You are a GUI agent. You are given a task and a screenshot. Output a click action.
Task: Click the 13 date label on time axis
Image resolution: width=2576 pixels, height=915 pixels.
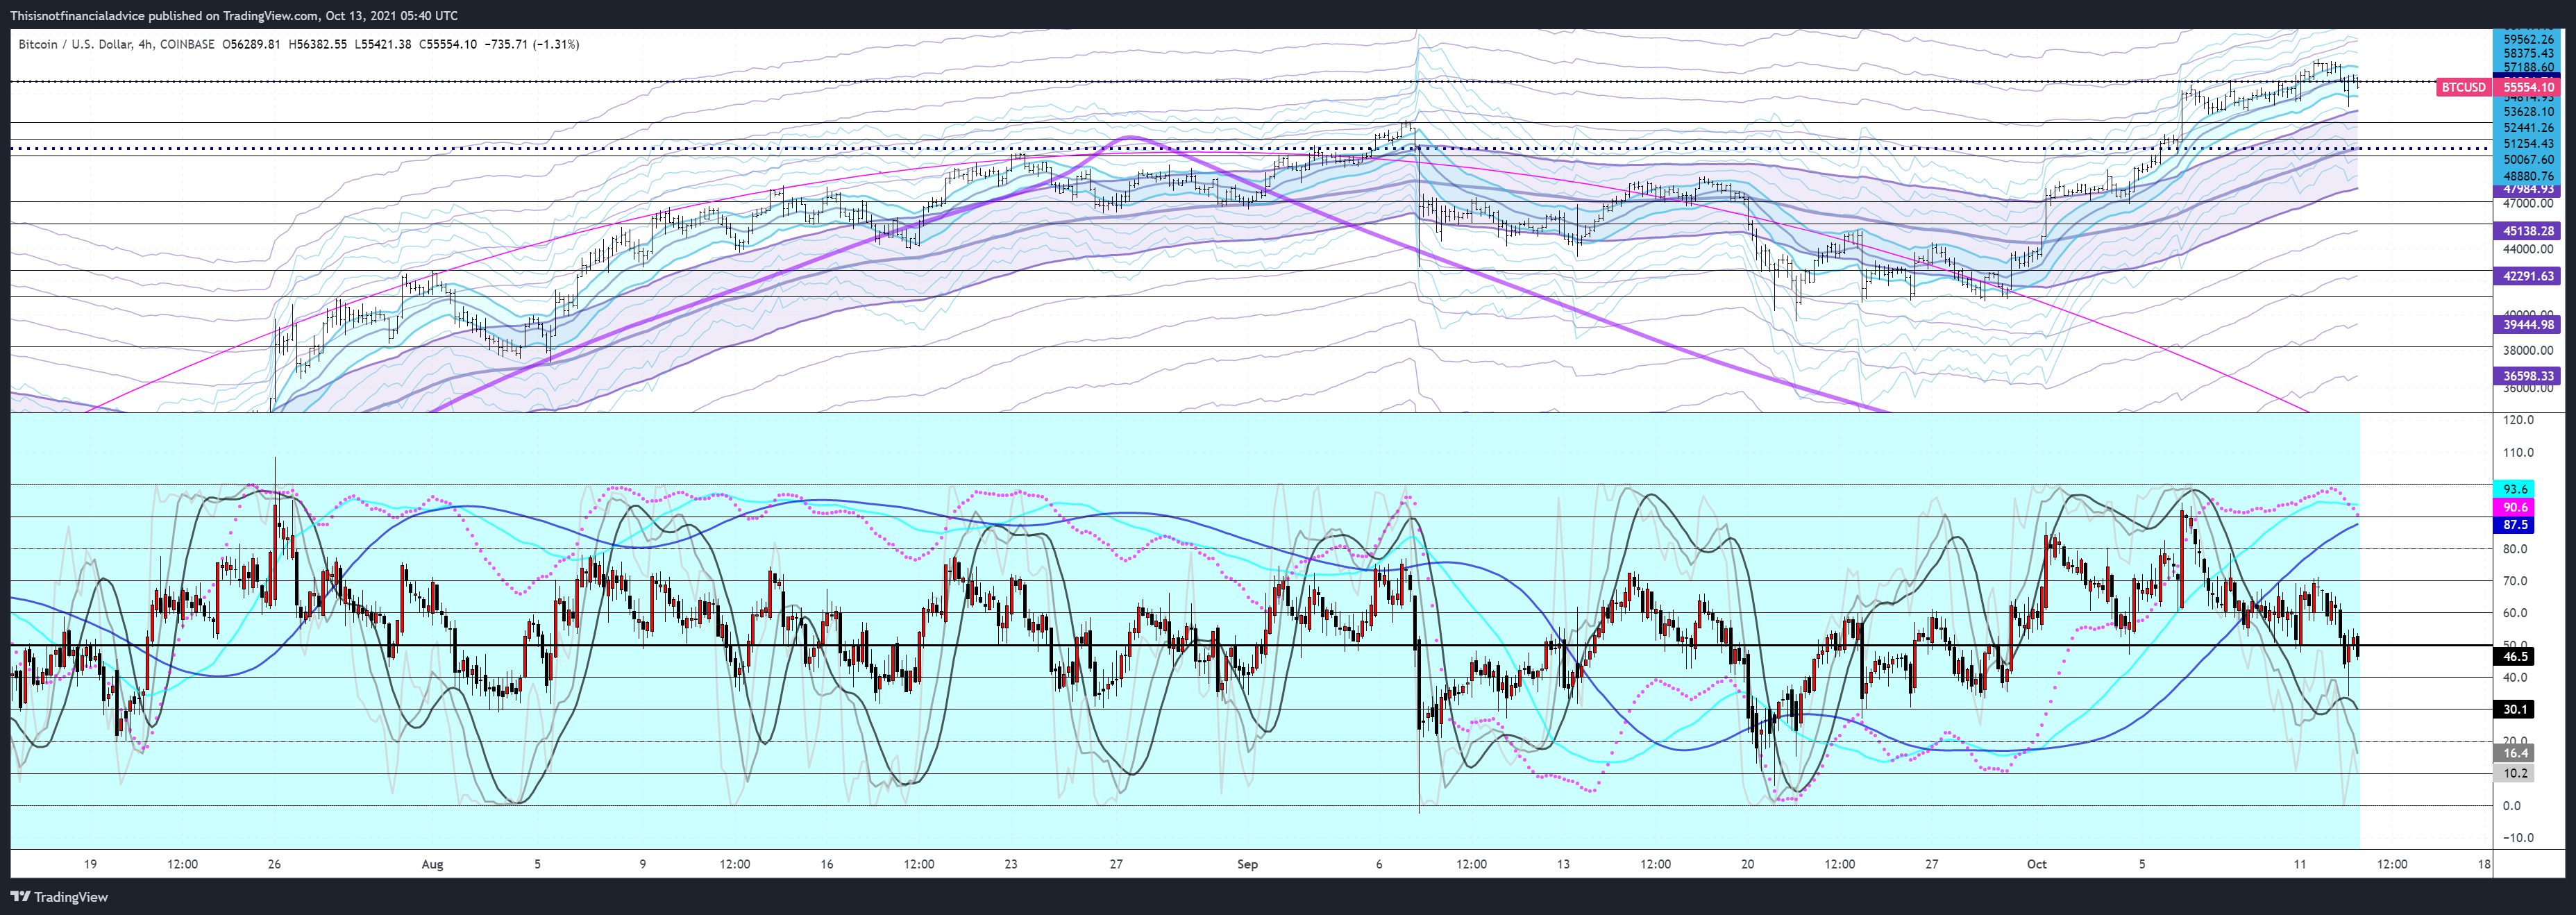(1563, 864)
